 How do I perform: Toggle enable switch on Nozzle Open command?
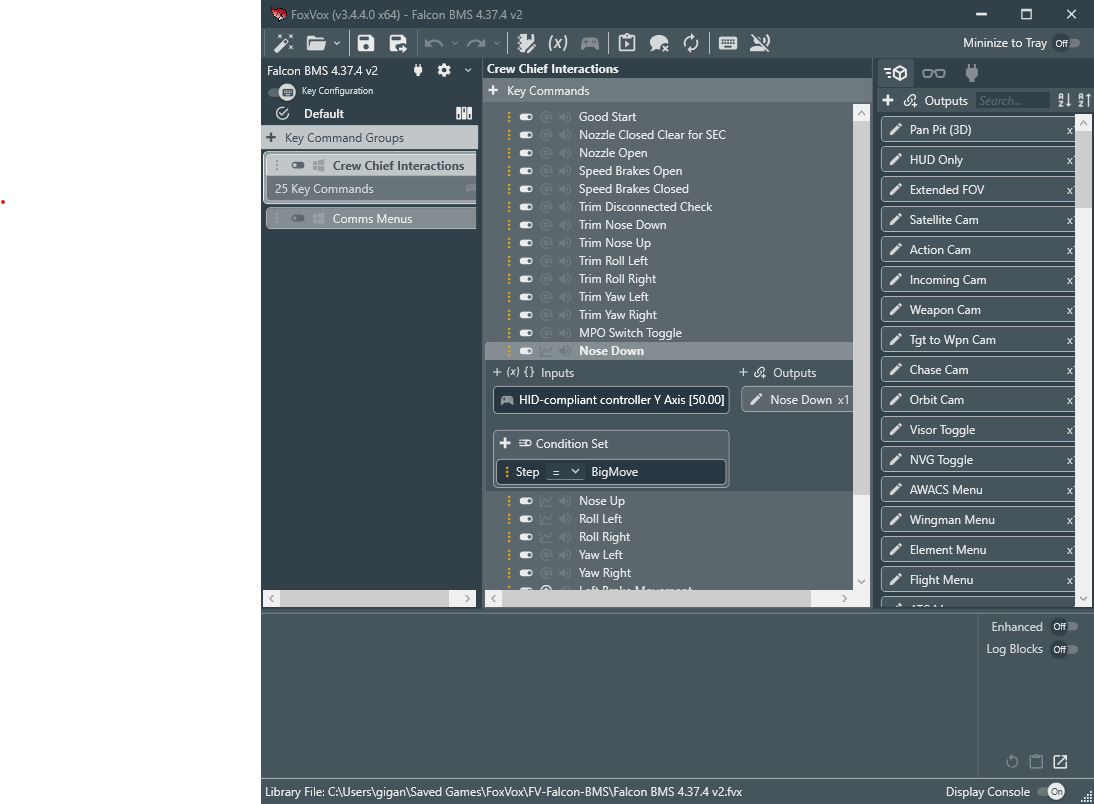coord(526,153)
